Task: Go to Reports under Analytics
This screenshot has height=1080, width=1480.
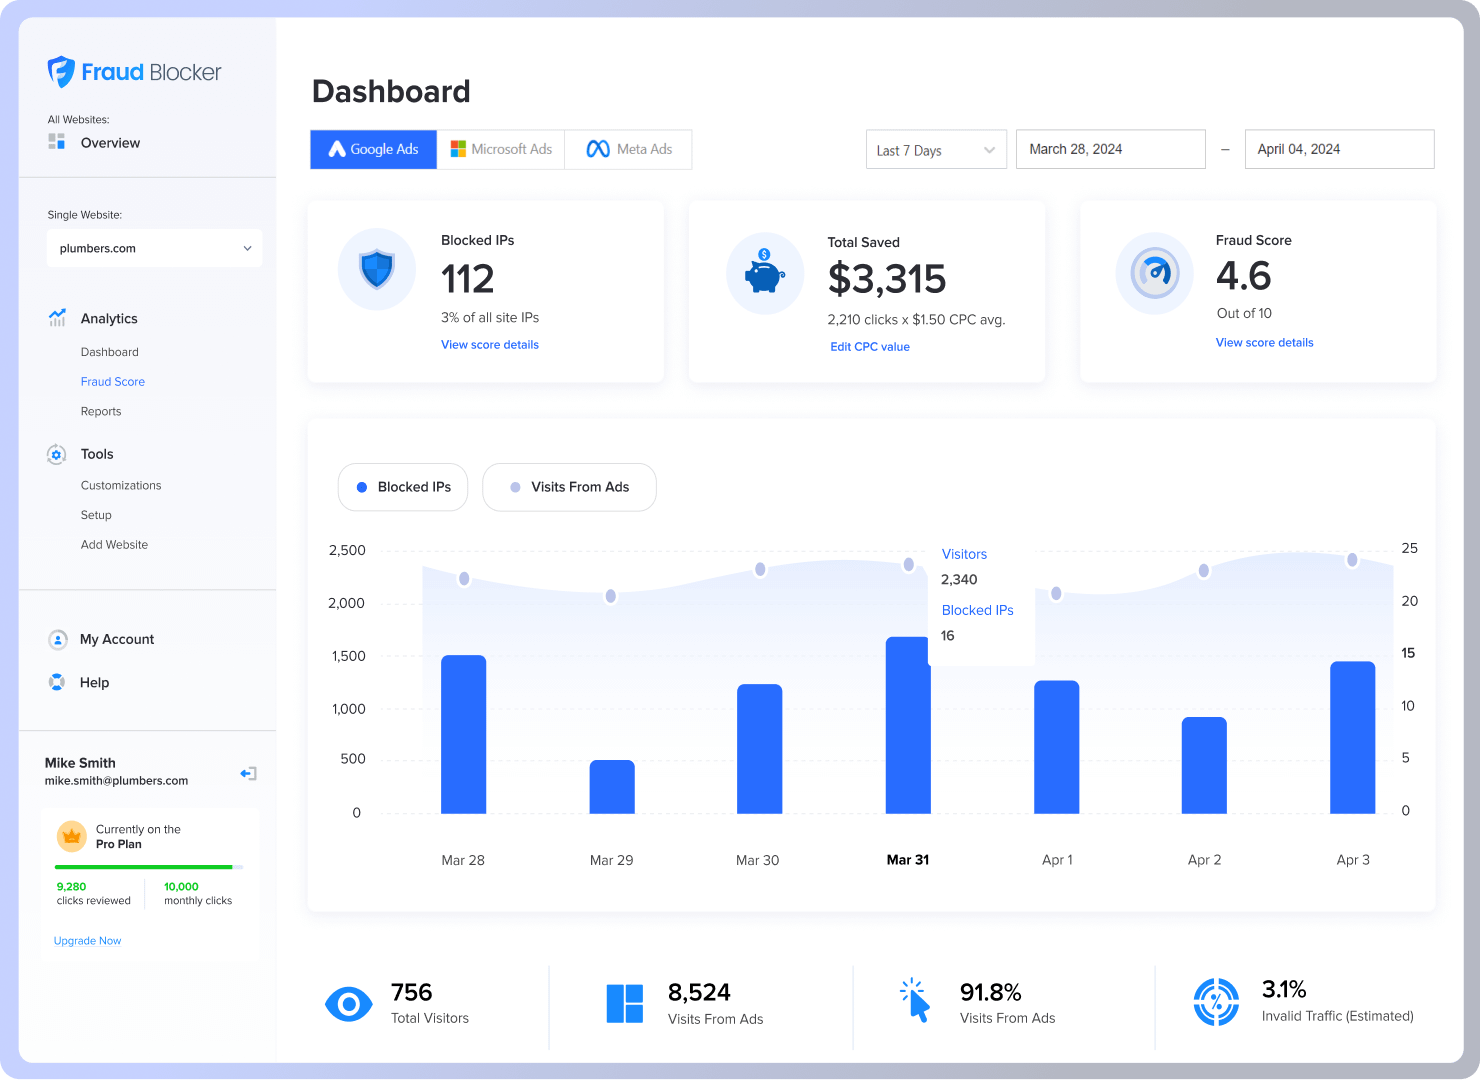Action: (x=101, y=411)
